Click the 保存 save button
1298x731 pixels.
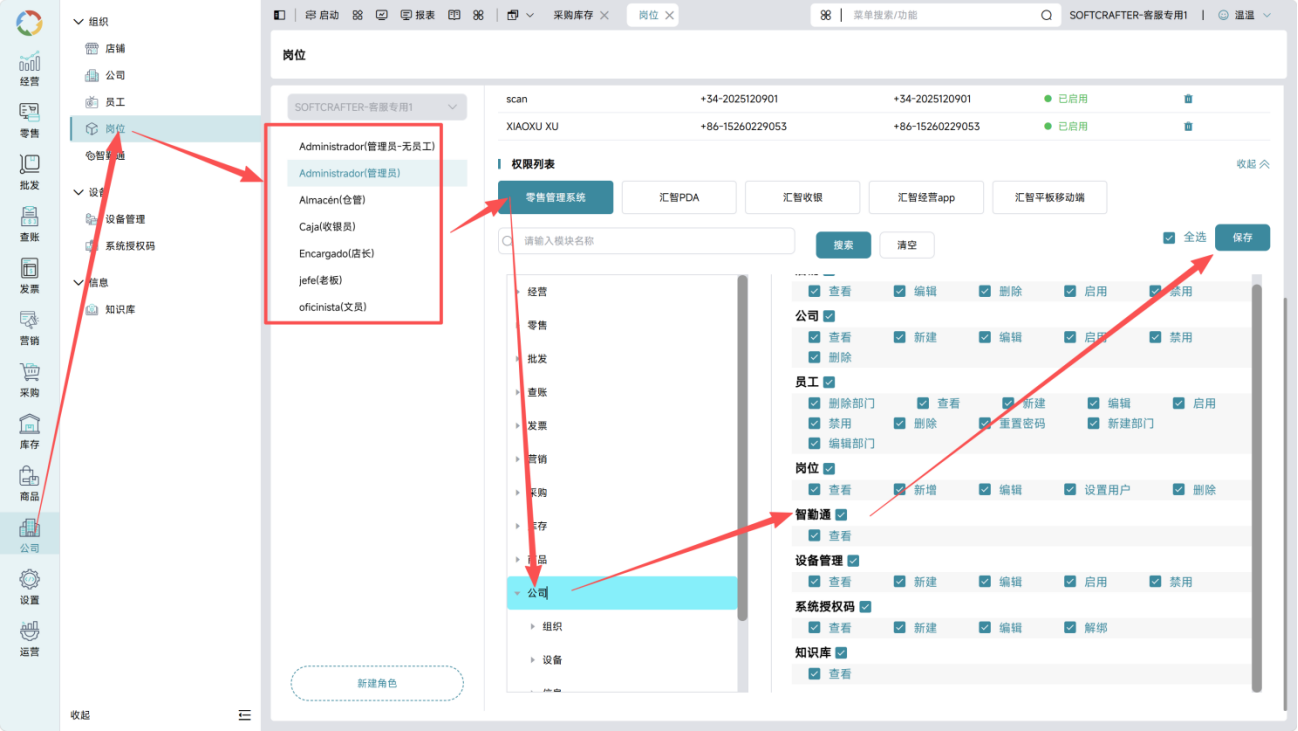pos(1242,238)
